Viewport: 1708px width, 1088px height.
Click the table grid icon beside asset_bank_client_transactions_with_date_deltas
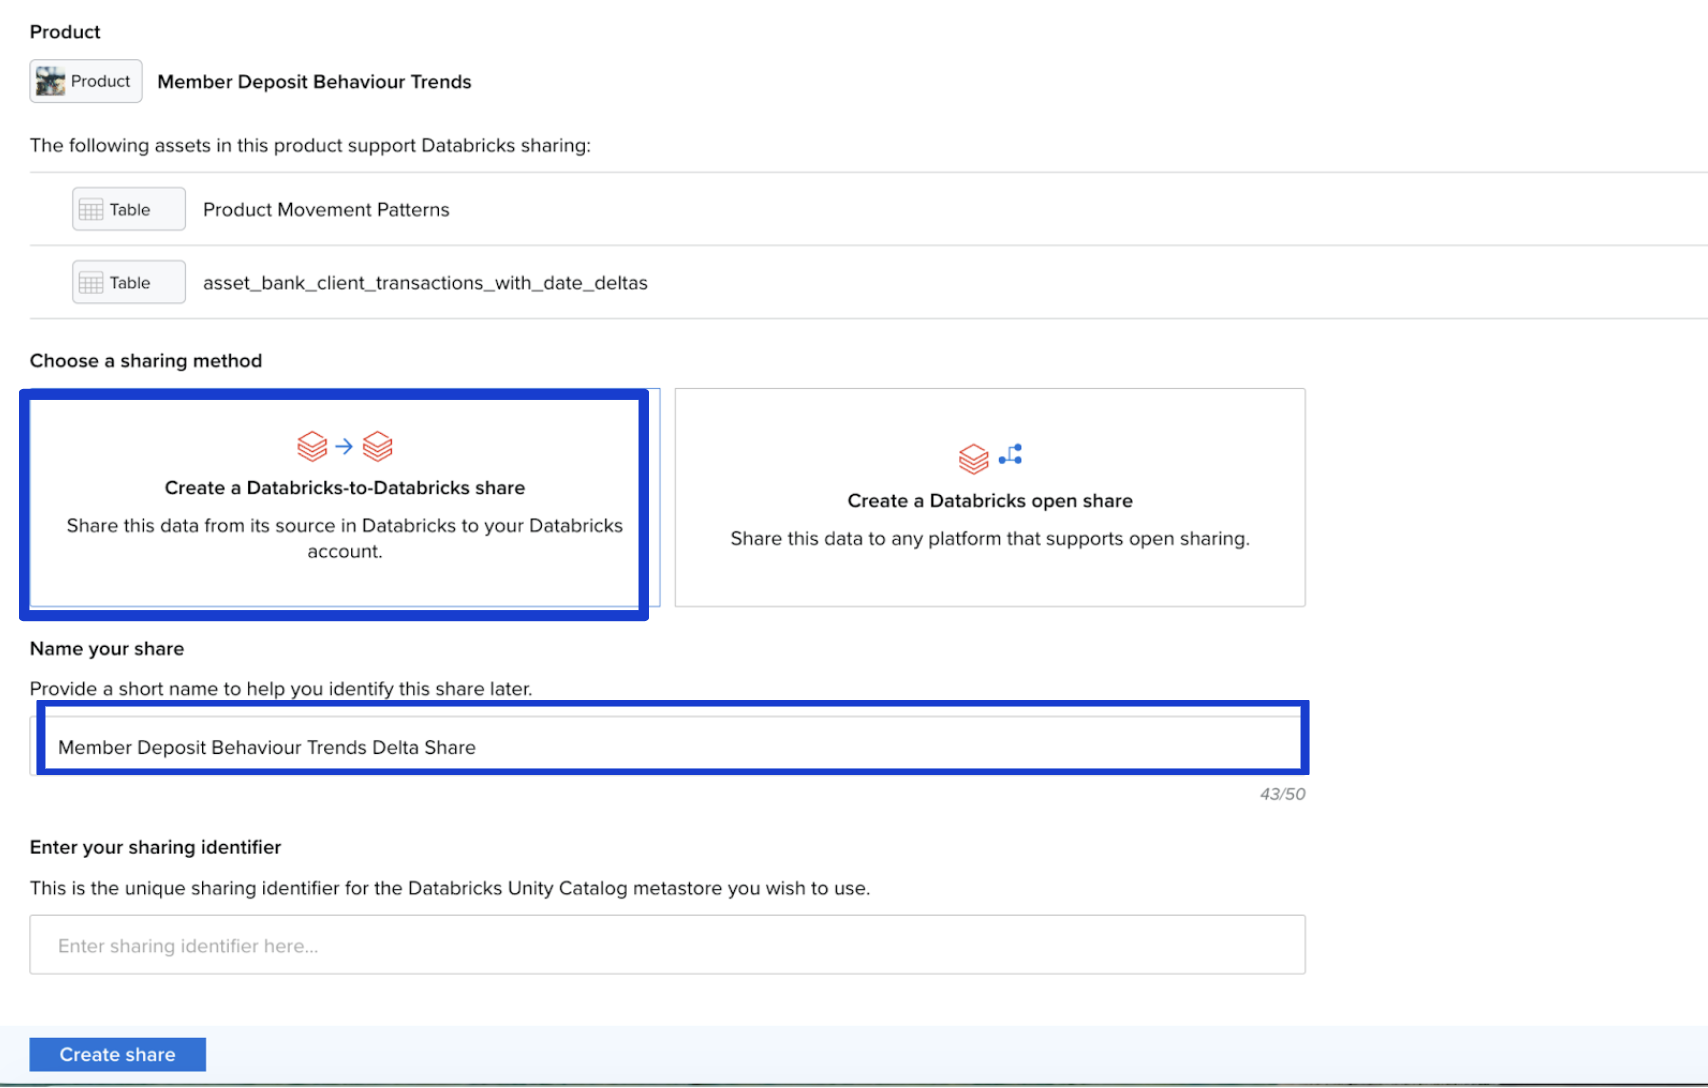[91, 283]
